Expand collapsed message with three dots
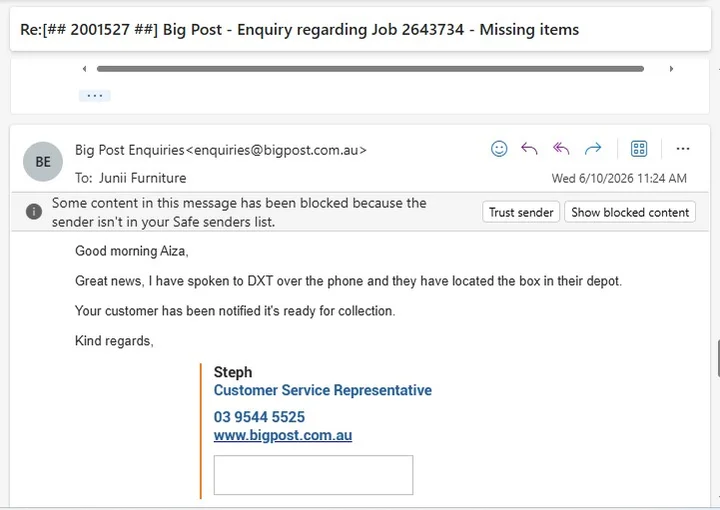The height and width of the screenshot is (510, 720). [95, 96]
